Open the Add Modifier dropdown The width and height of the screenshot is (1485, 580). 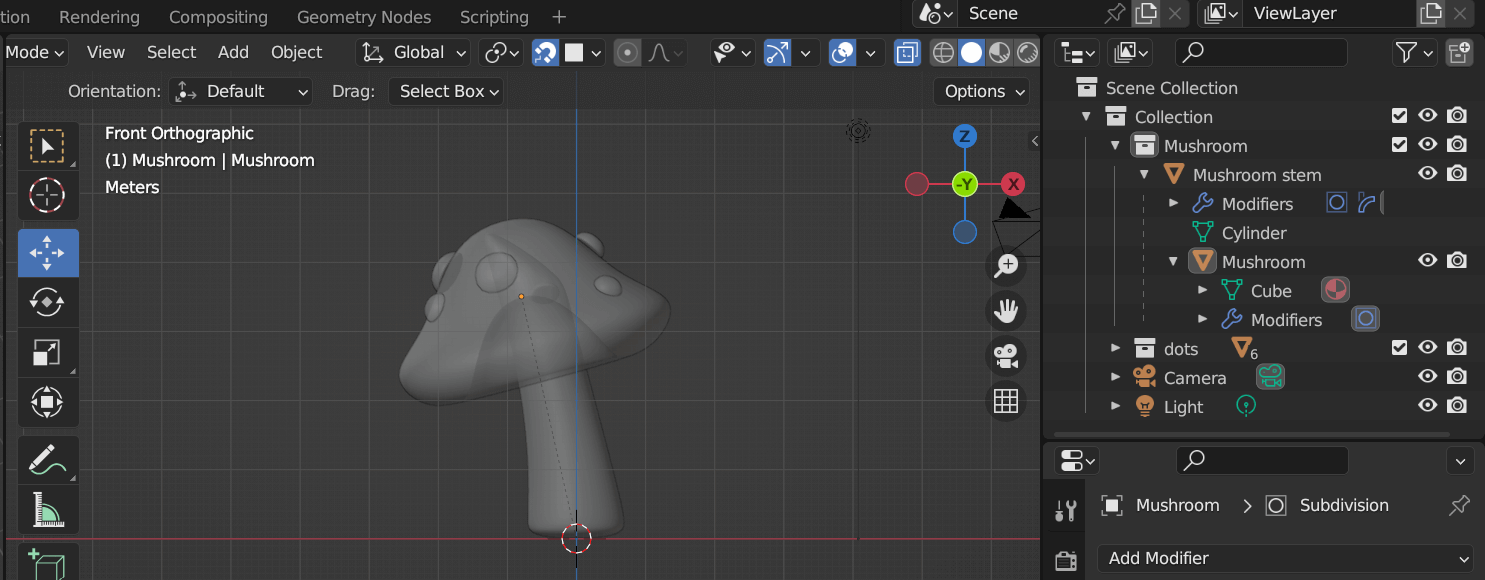(1285, 558)
